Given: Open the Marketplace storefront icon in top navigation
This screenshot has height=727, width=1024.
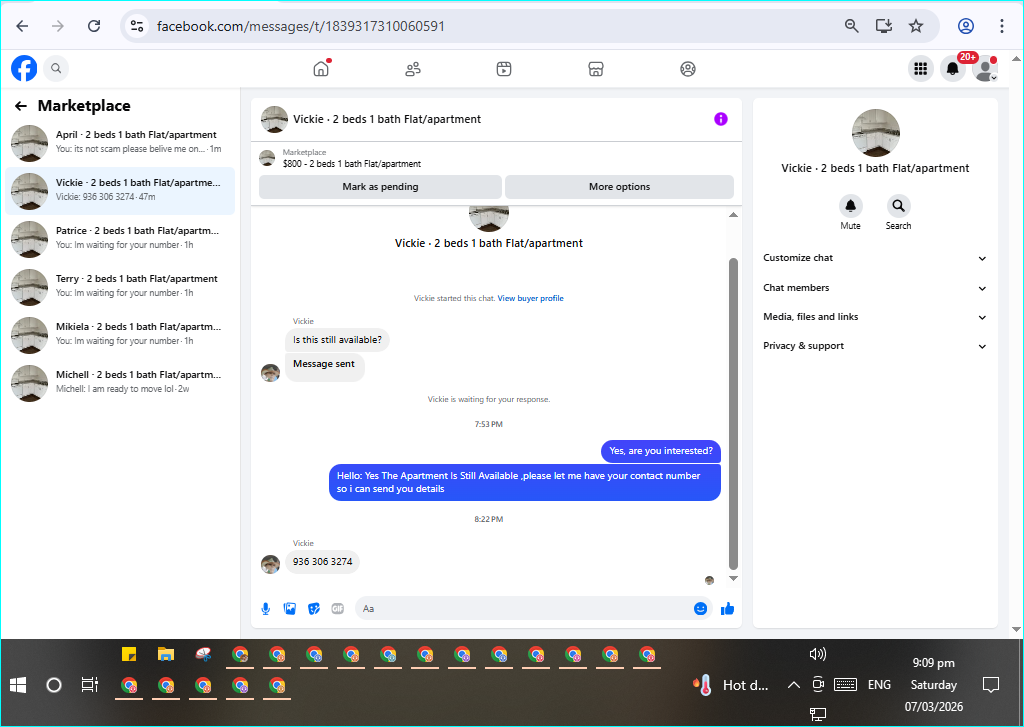Looking at the screenshot, I should [596, 69].
